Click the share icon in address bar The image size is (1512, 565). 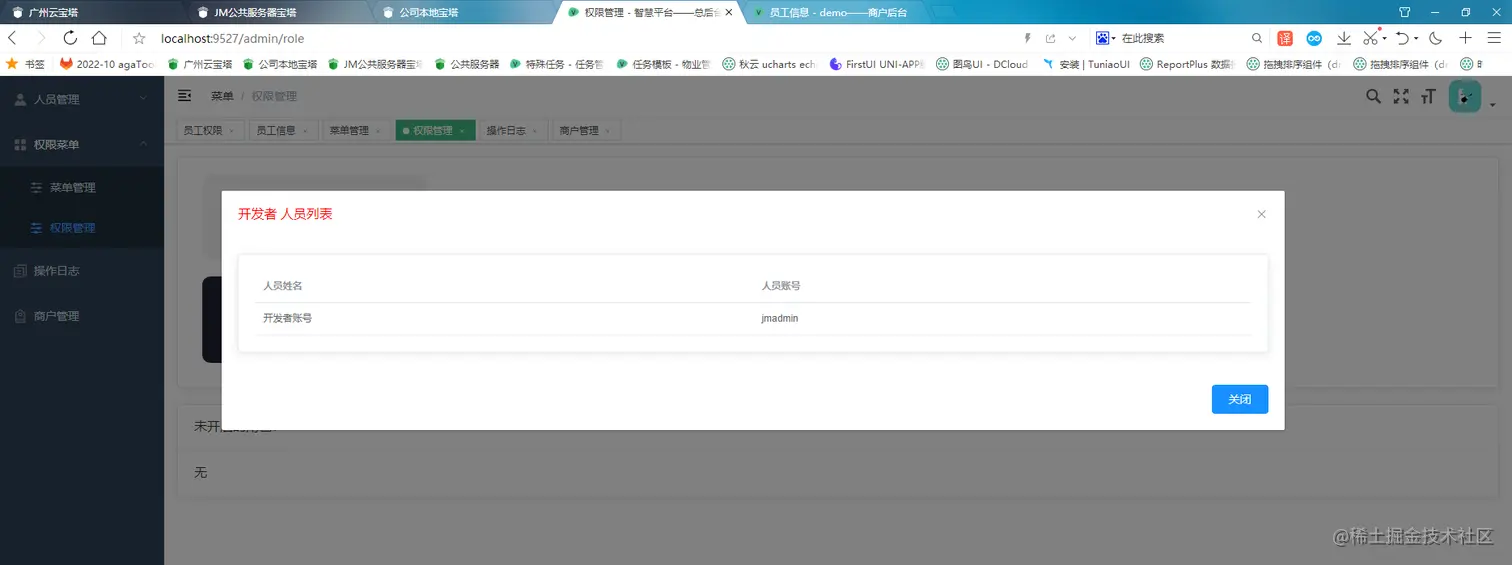click(1050, 38)
